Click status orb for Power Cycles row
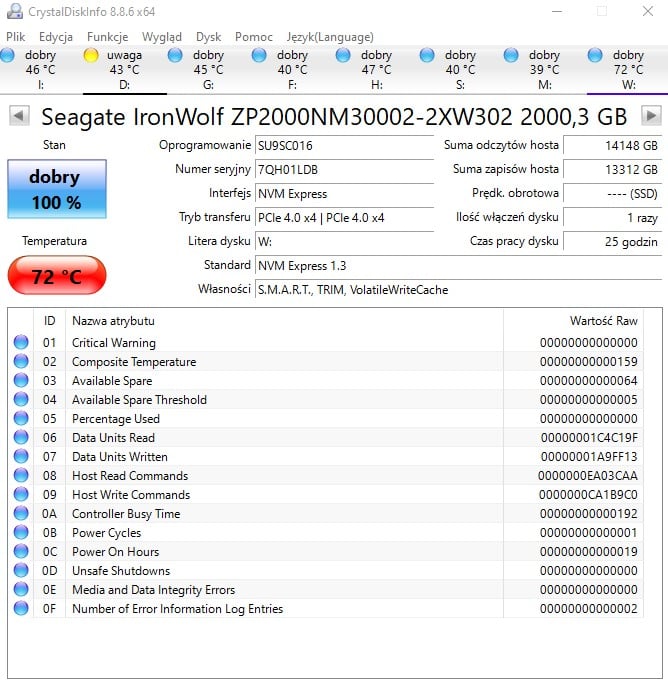This screenshot has height=685, width=668. click(21, 533)
